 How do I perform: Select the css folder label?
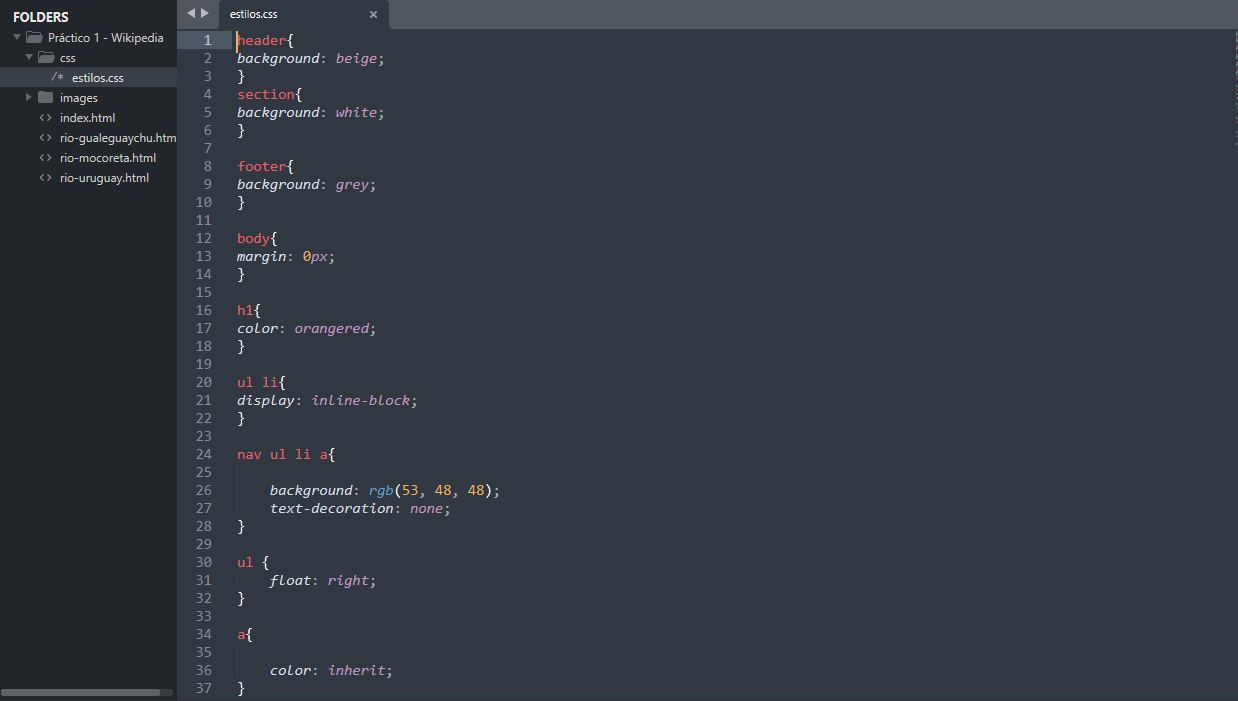click(67, 58)
